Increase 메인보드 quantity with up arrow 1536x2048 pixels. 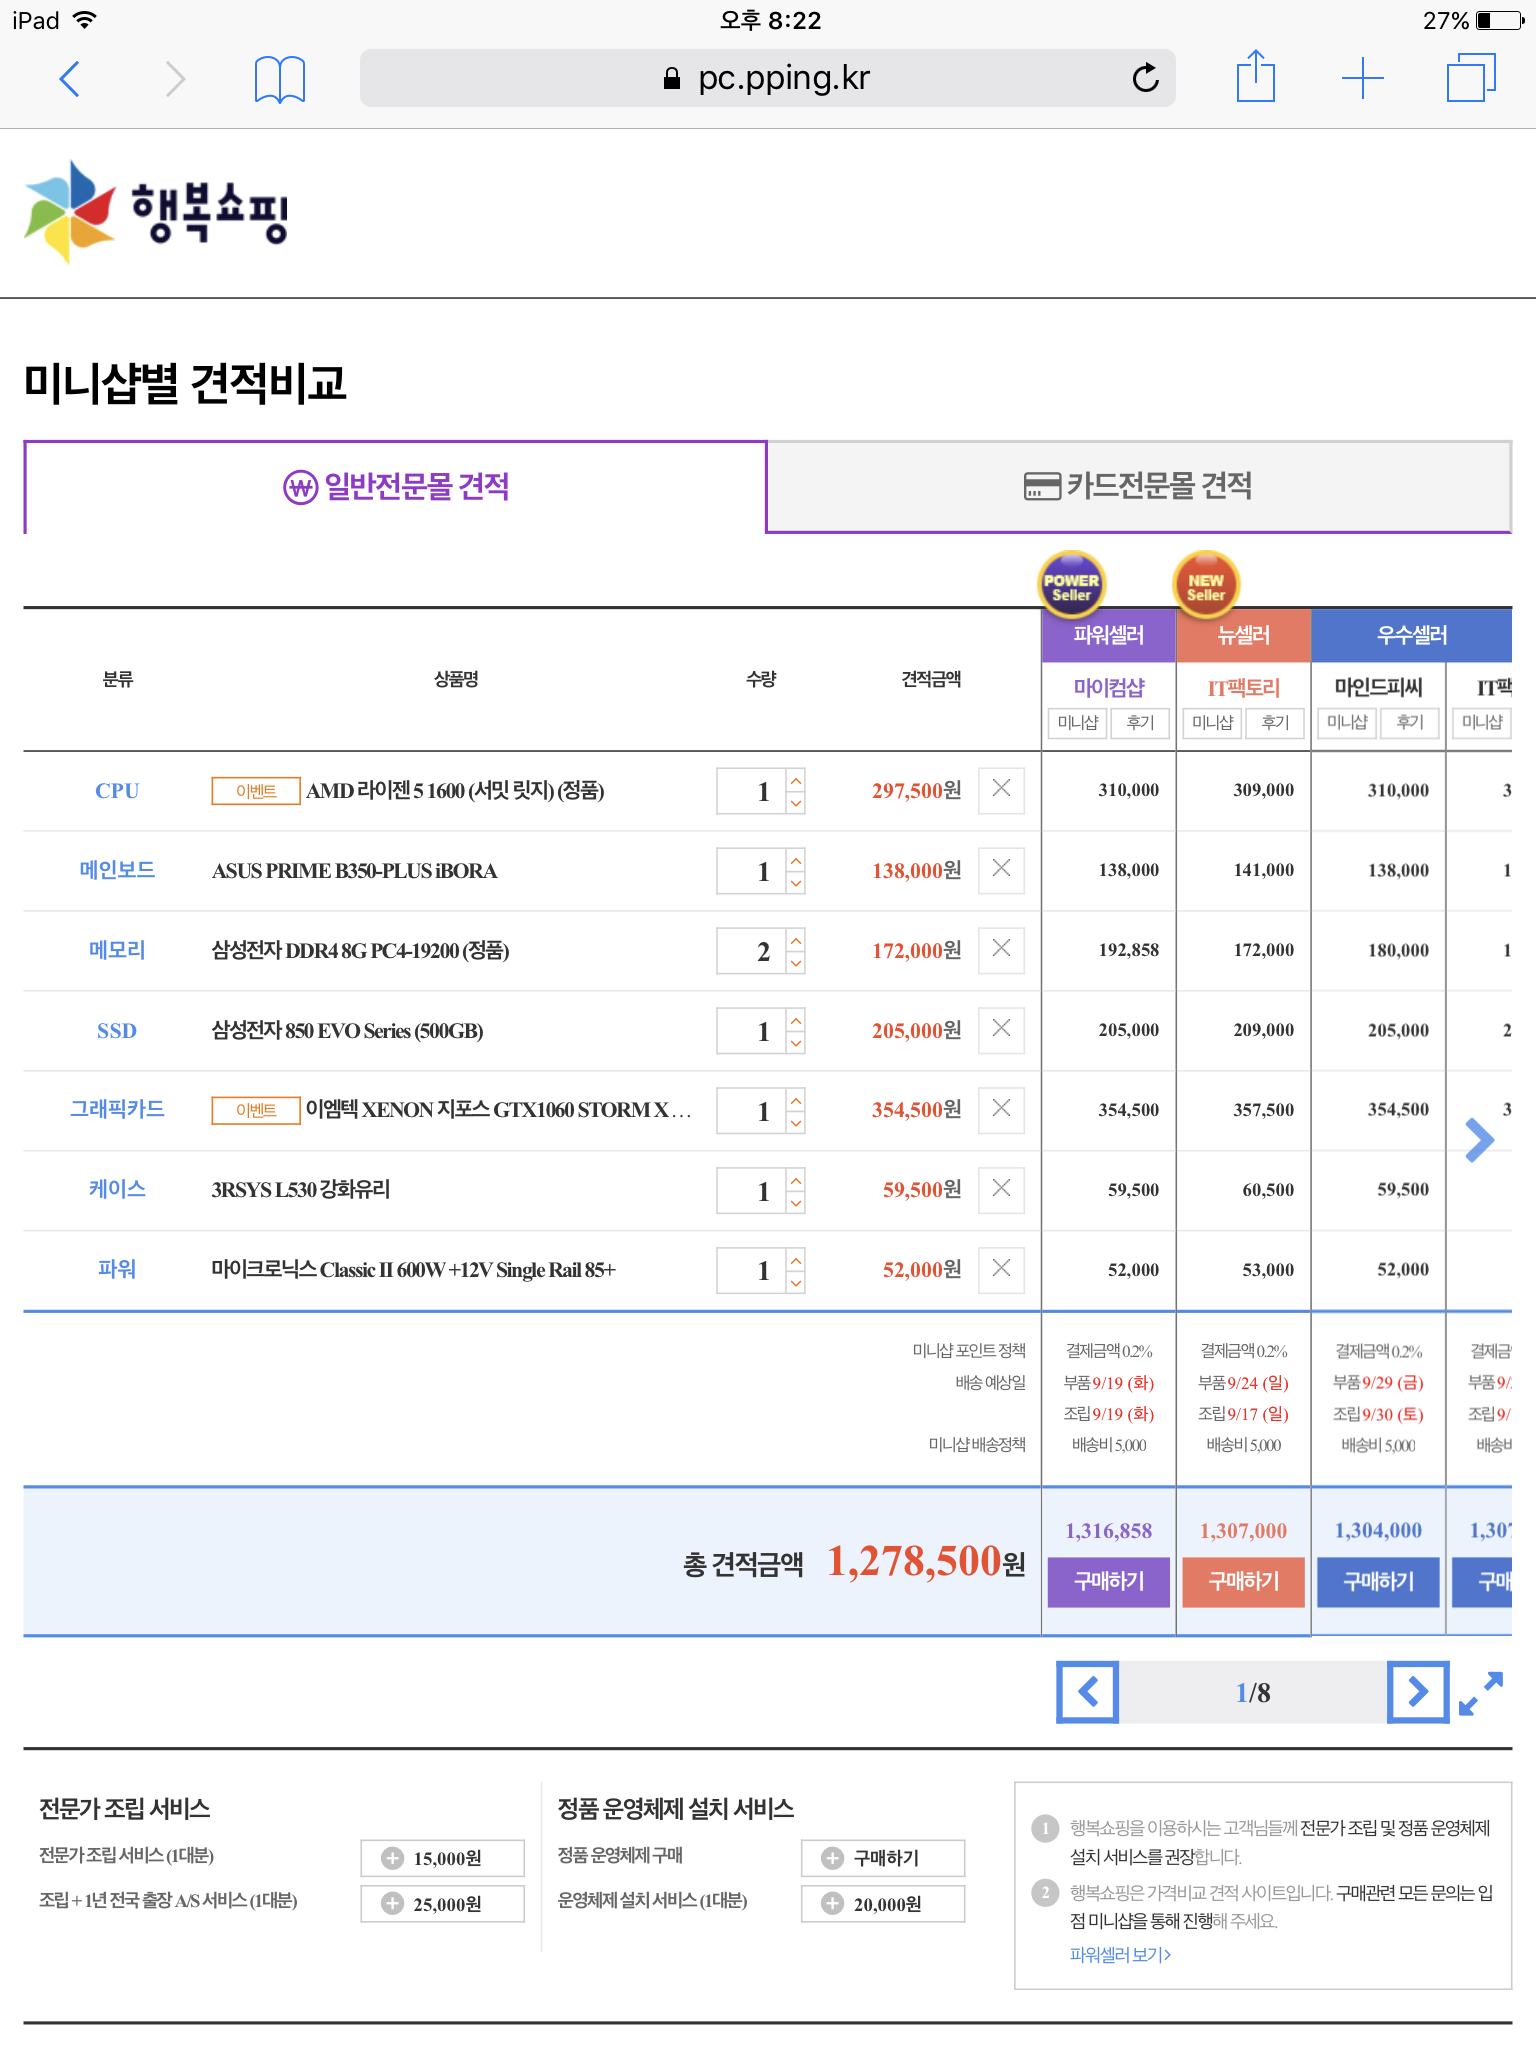(x=796, y=859)
